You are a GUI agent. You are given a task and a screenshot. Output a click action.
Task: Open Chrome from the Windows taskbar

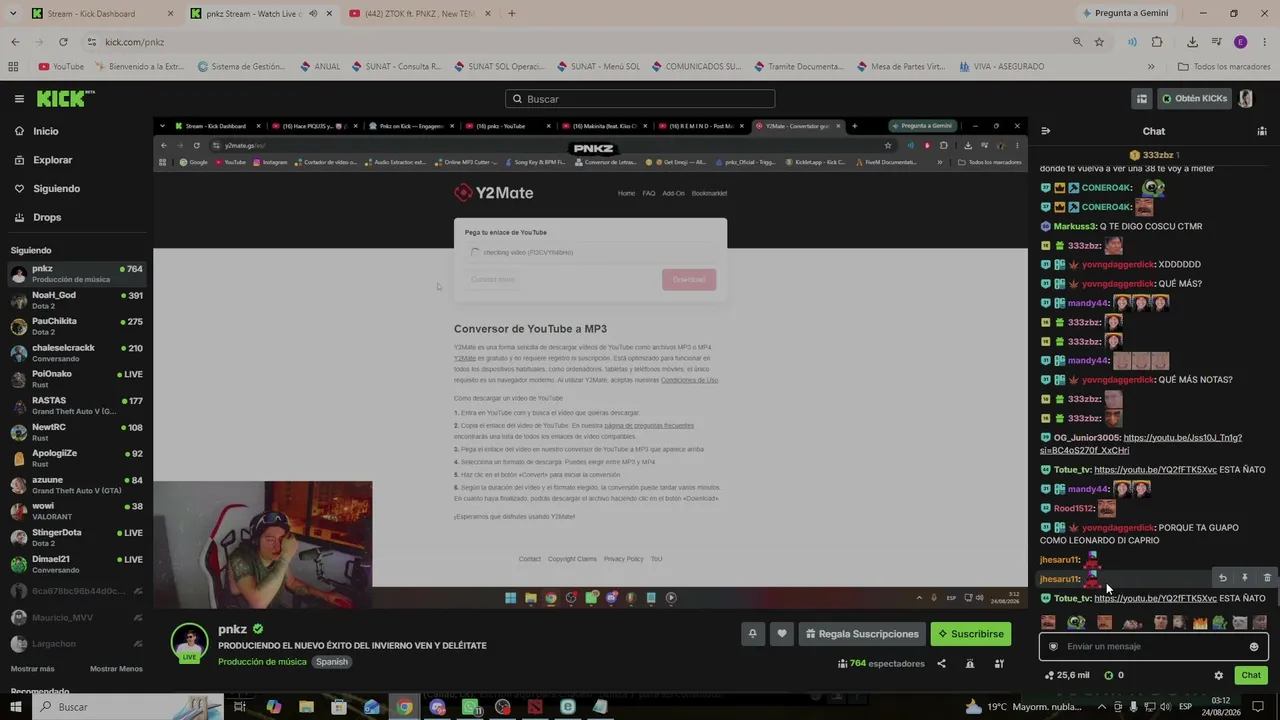(404, 707)
